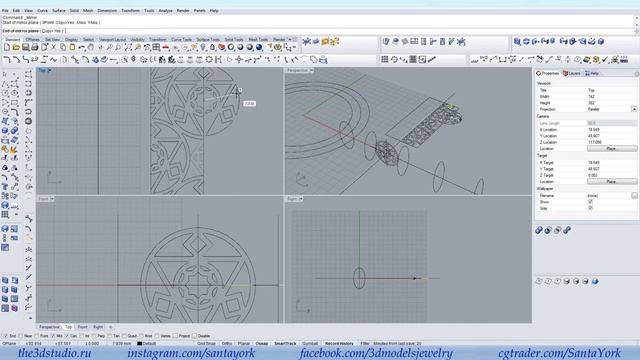Viewport: 640px width, 360px height.
Task: Click the Target Location Place button
Action: (611, 182)
